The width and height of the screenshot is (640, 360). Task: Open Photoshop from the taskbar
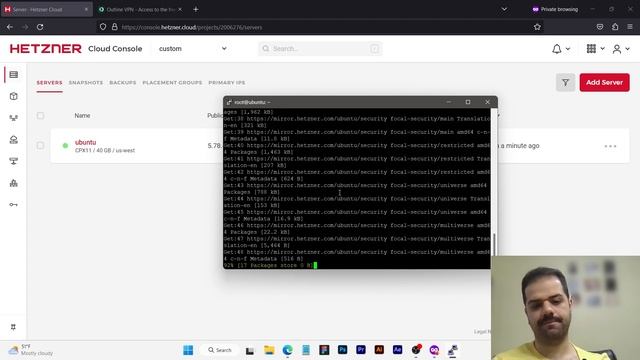(342, 350)
